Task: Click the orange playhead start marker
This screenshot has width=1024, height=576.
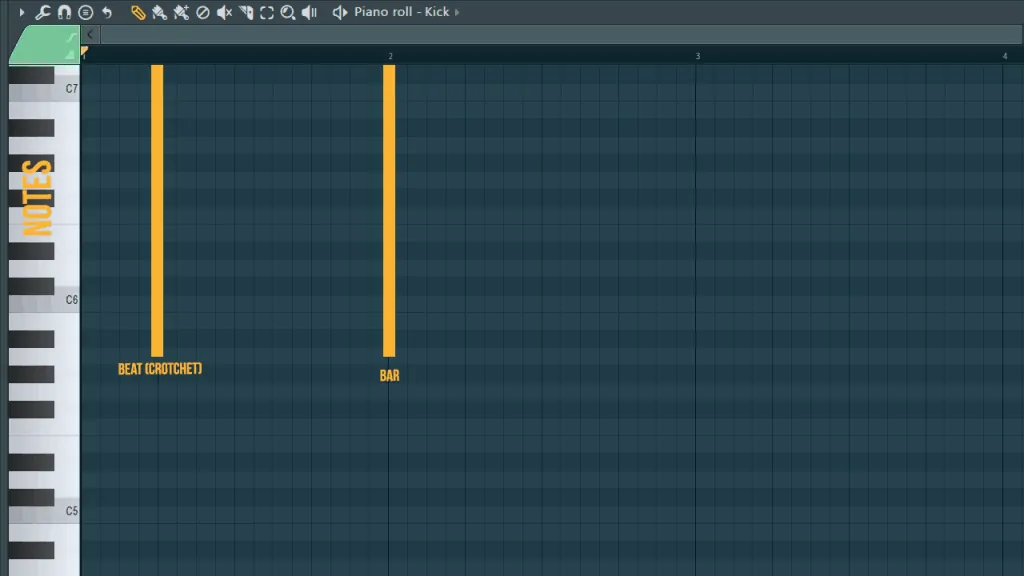Action: [x=84, y=51]
